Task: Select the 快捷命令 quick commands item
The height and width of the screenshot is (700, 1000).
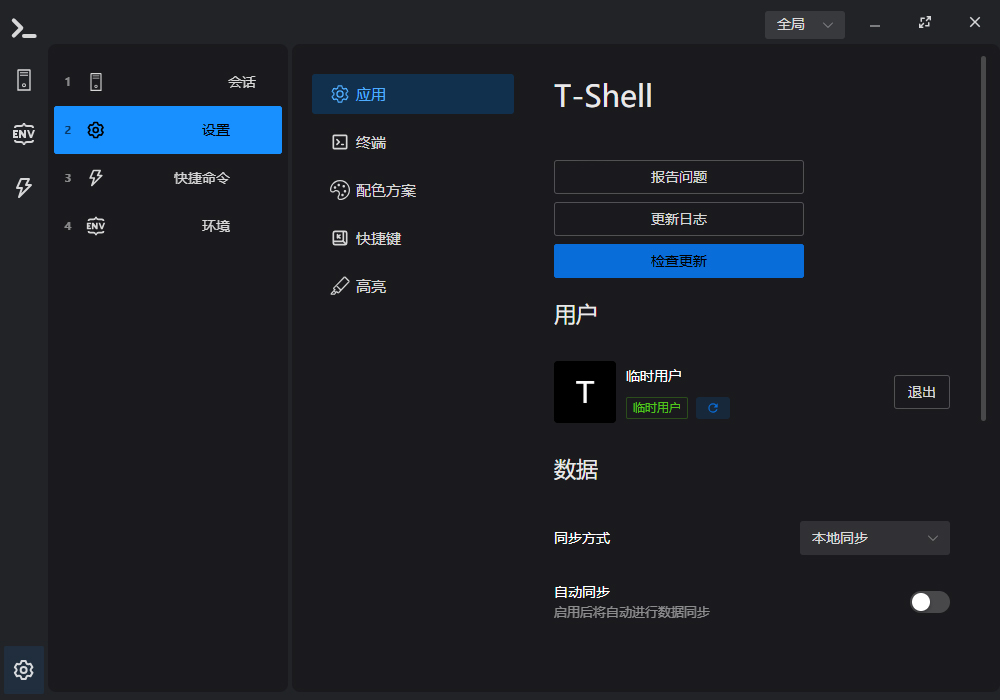Action: pos(168,178)
